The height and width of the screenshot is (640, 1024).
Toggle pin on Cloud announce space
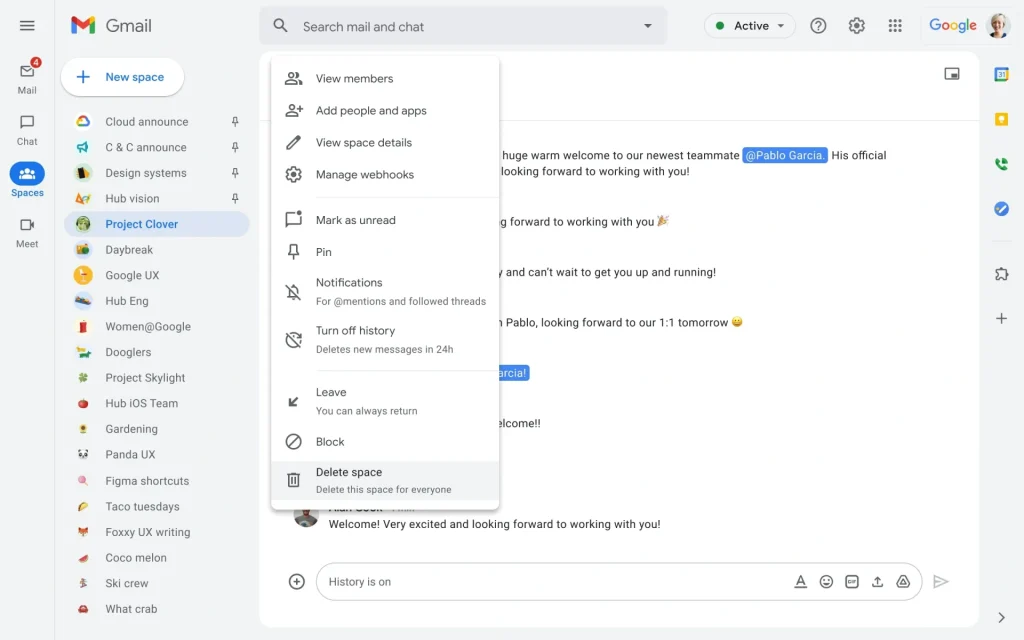(235, 122)
